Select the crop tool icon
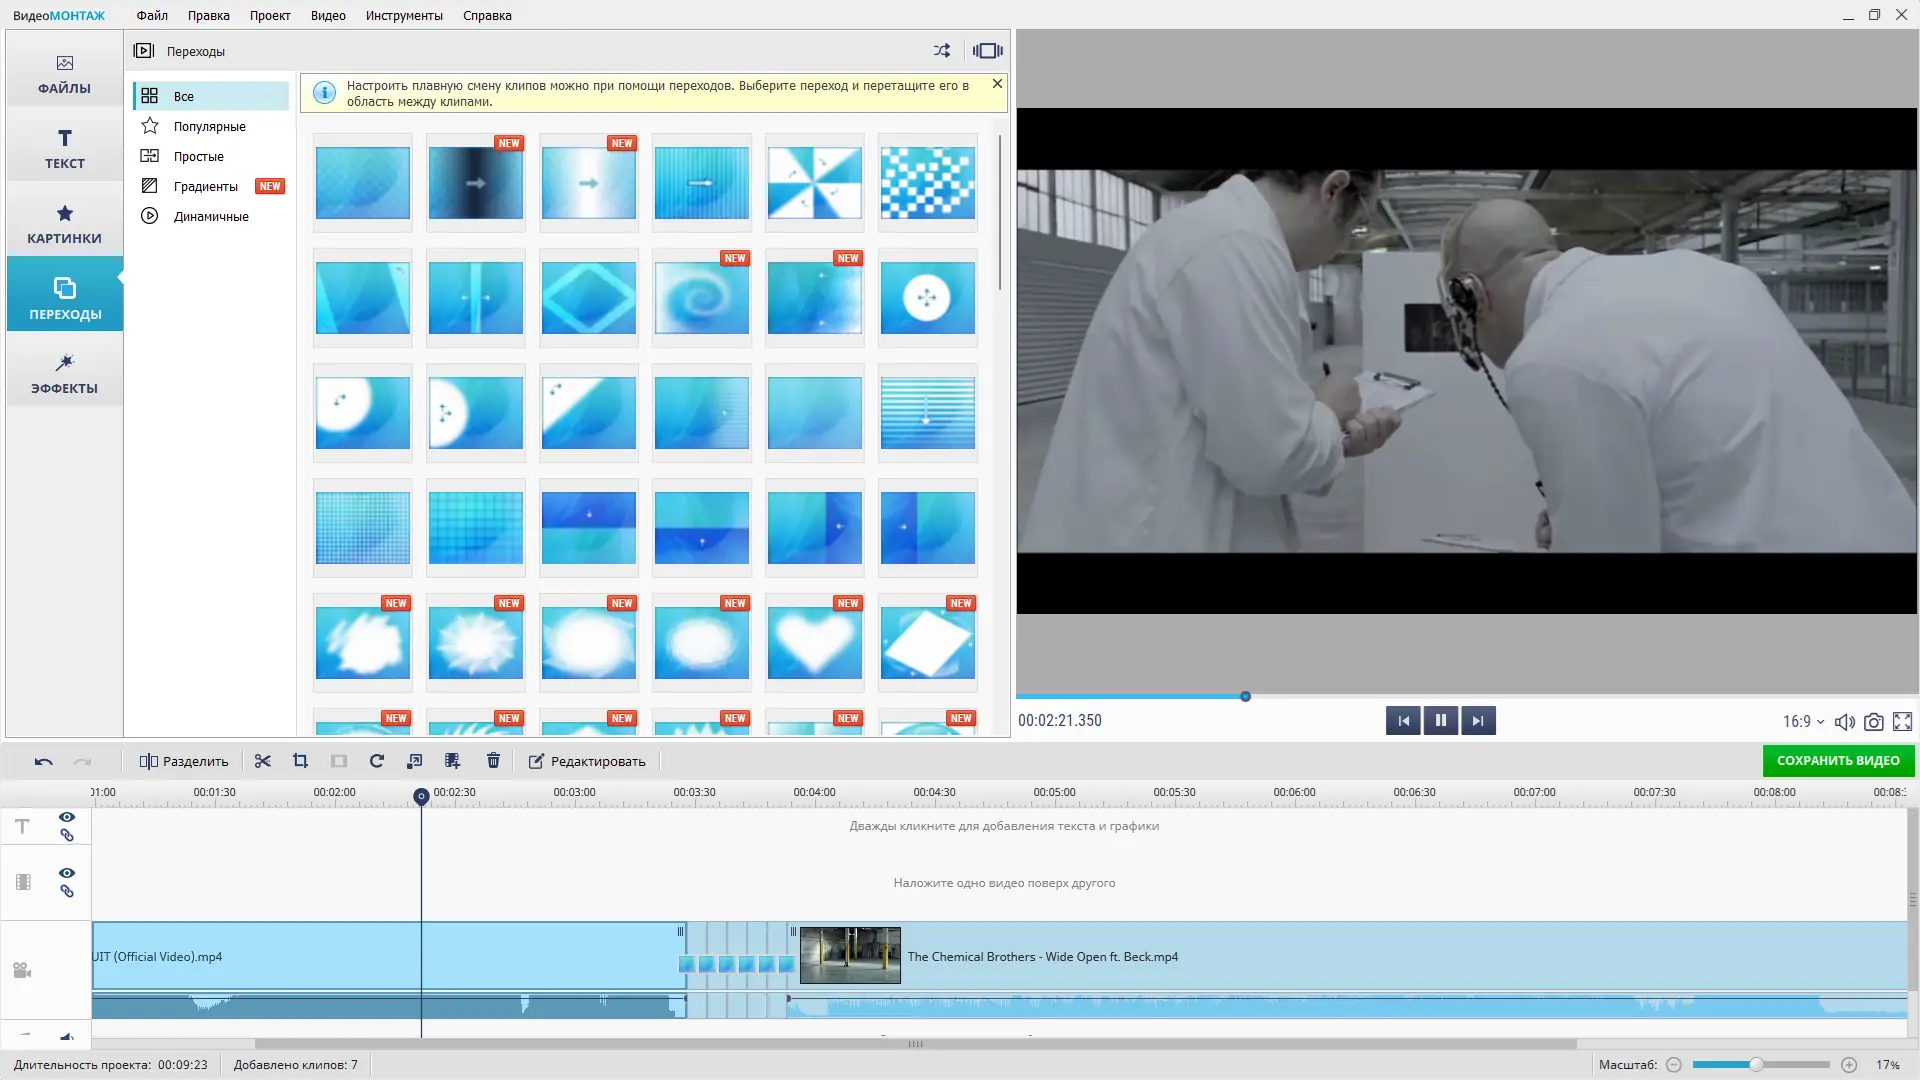This screenshot has width=1920, height=1080. [x=300, y=761]
